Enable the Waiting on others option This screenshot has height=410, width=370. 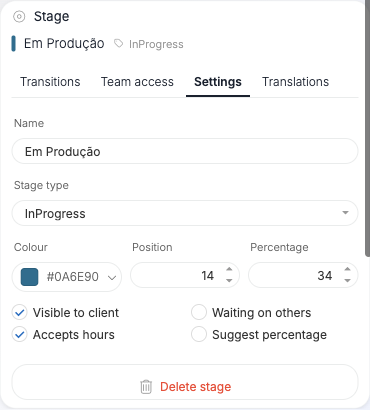(199, 313)
